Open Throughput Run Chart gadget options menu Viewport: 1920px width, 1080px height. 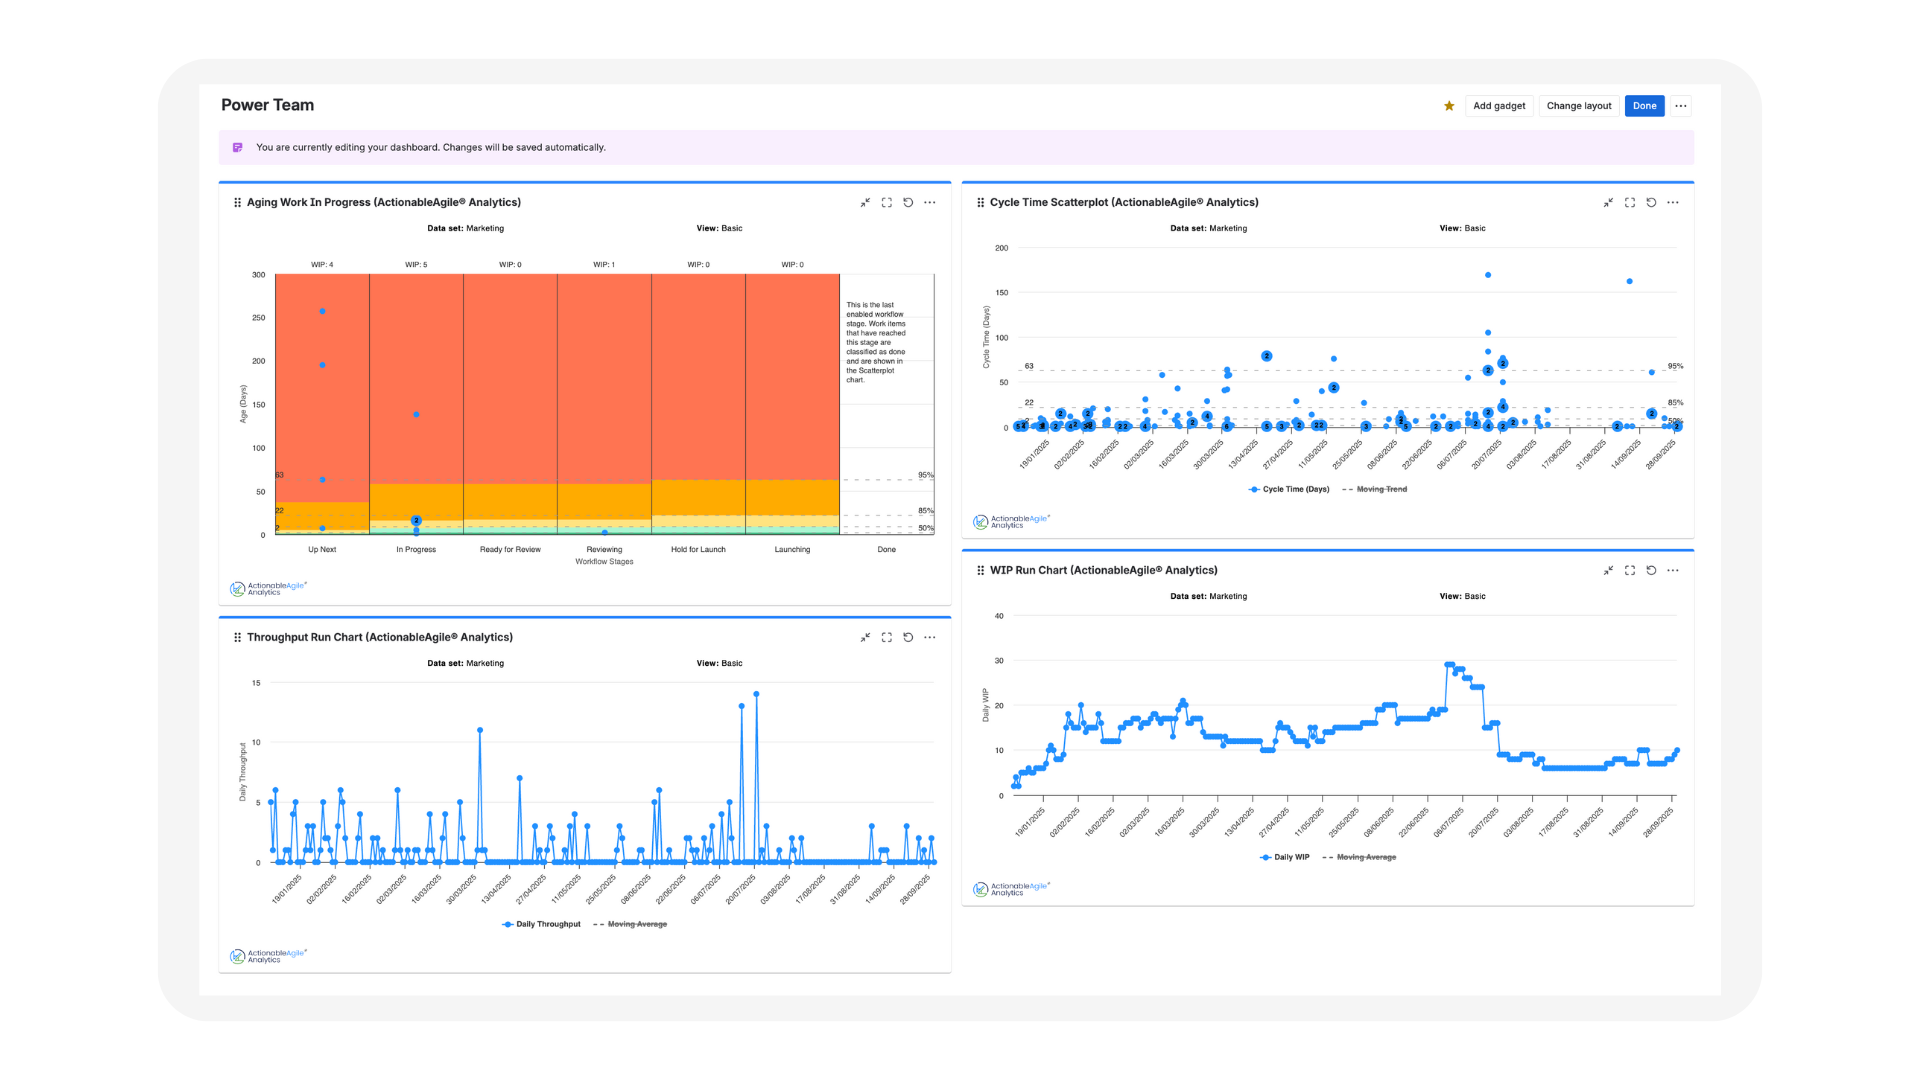[930, 638]
